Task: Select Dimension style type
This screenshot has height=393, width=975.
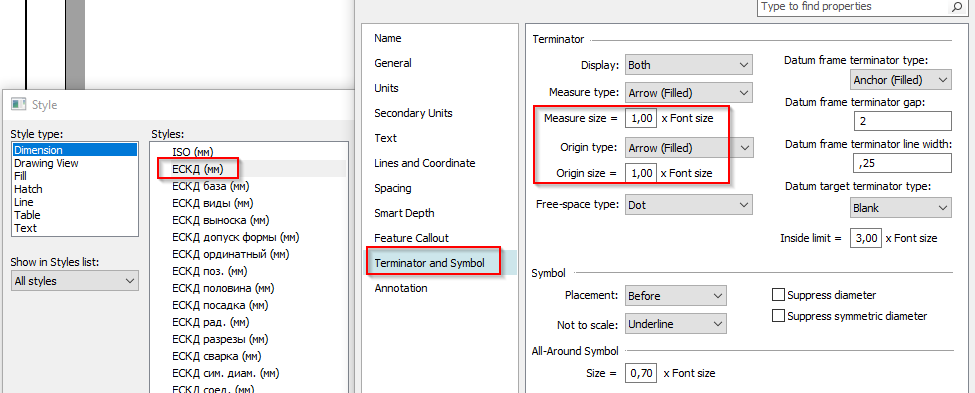Action: [x=75, y=150]
